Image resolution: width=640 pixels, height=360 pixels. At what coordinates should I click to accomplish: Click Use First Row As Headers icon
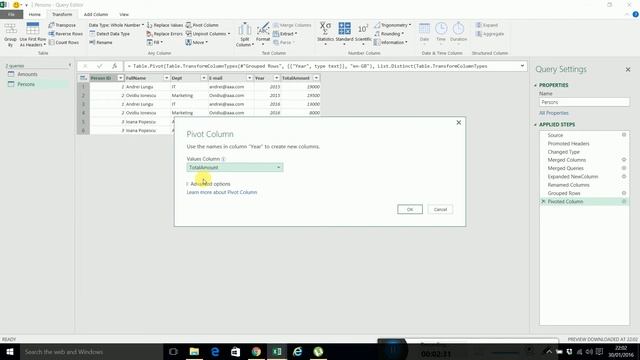click(33, 35)
